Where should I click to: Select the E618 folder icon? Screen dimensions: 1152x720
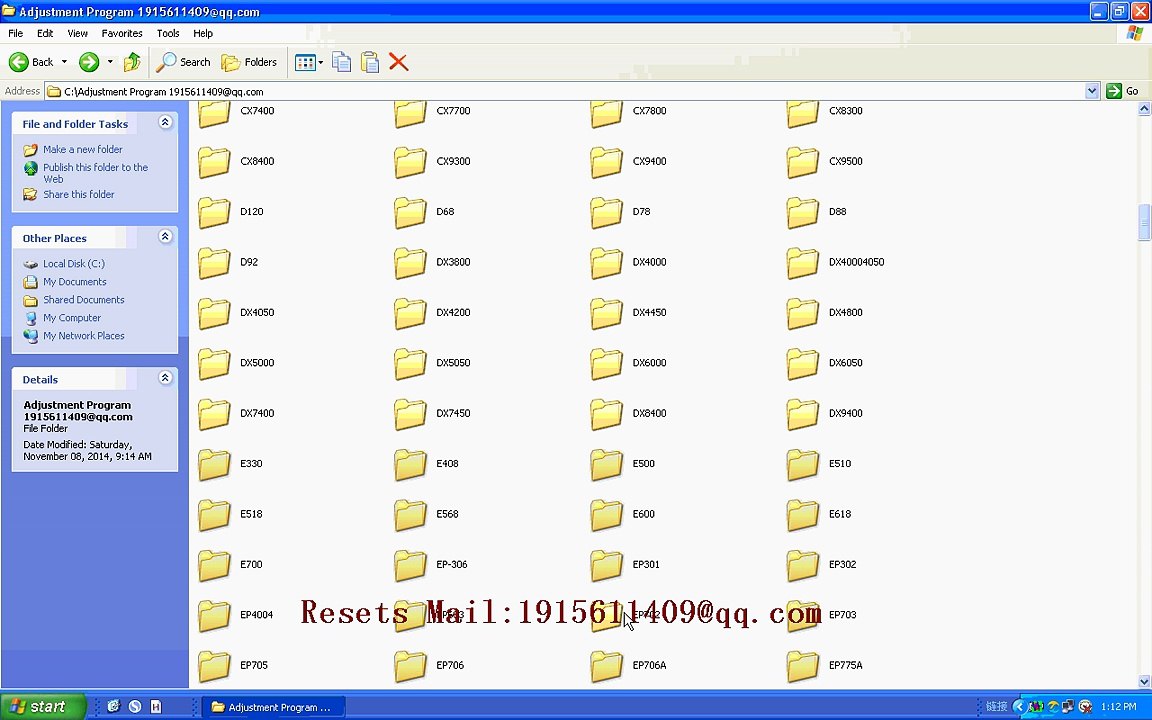point(803,515)
